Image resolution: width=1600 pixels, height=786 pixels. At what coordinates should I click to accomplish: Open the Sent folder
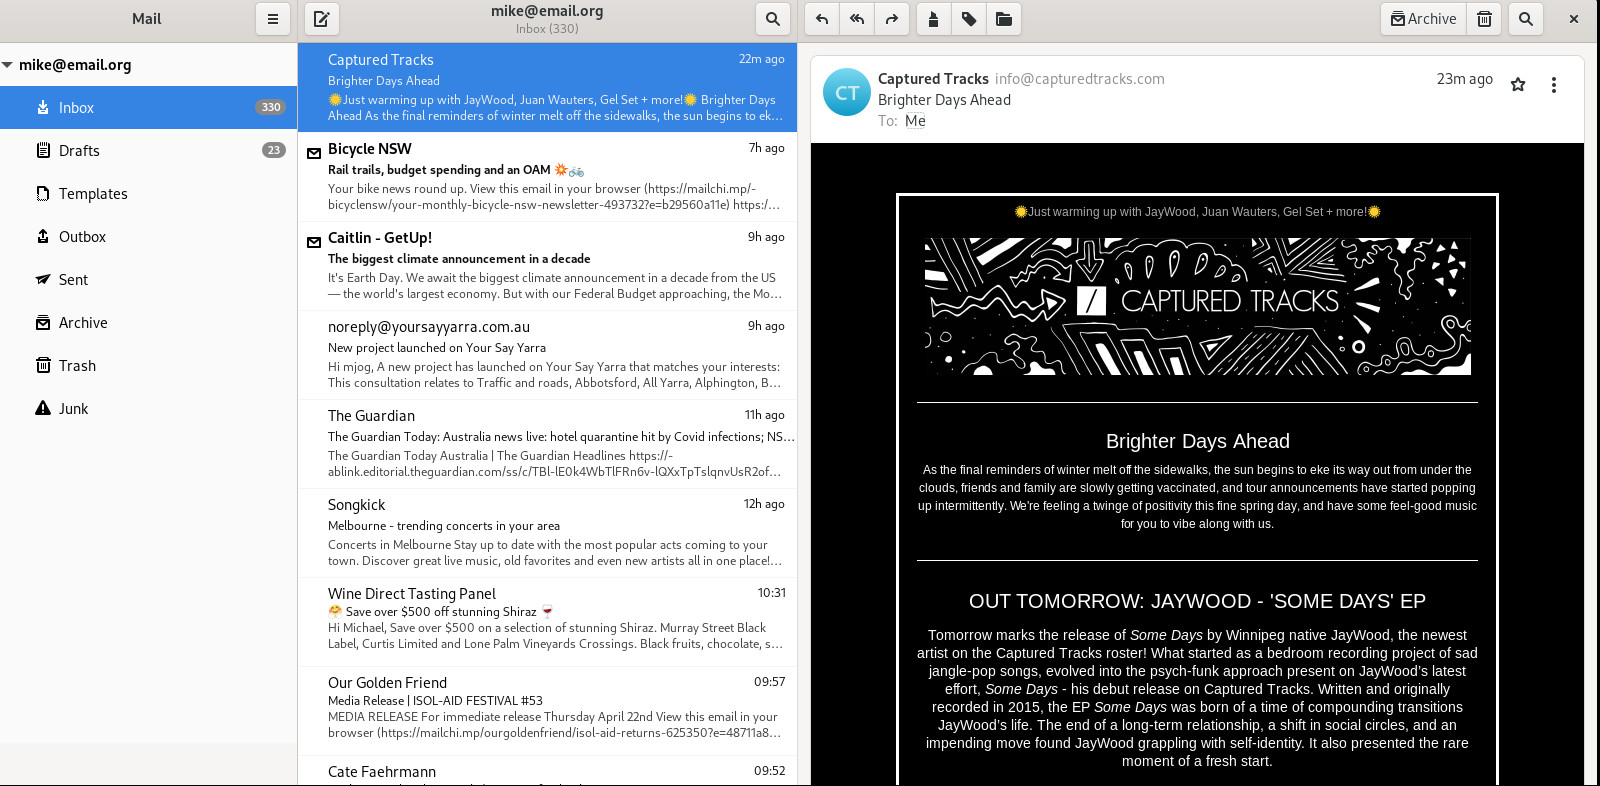pyautogui.click(x=148, y=279)
